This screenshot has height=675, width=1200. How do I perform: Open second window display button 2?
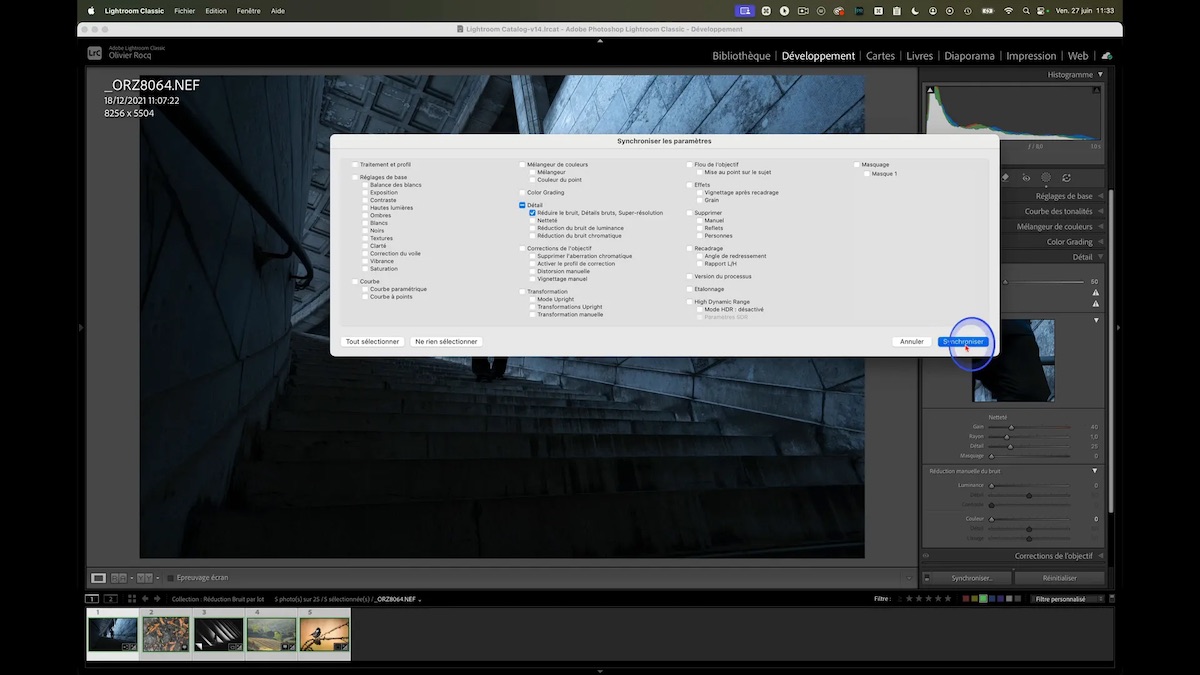tap(111, 599)
